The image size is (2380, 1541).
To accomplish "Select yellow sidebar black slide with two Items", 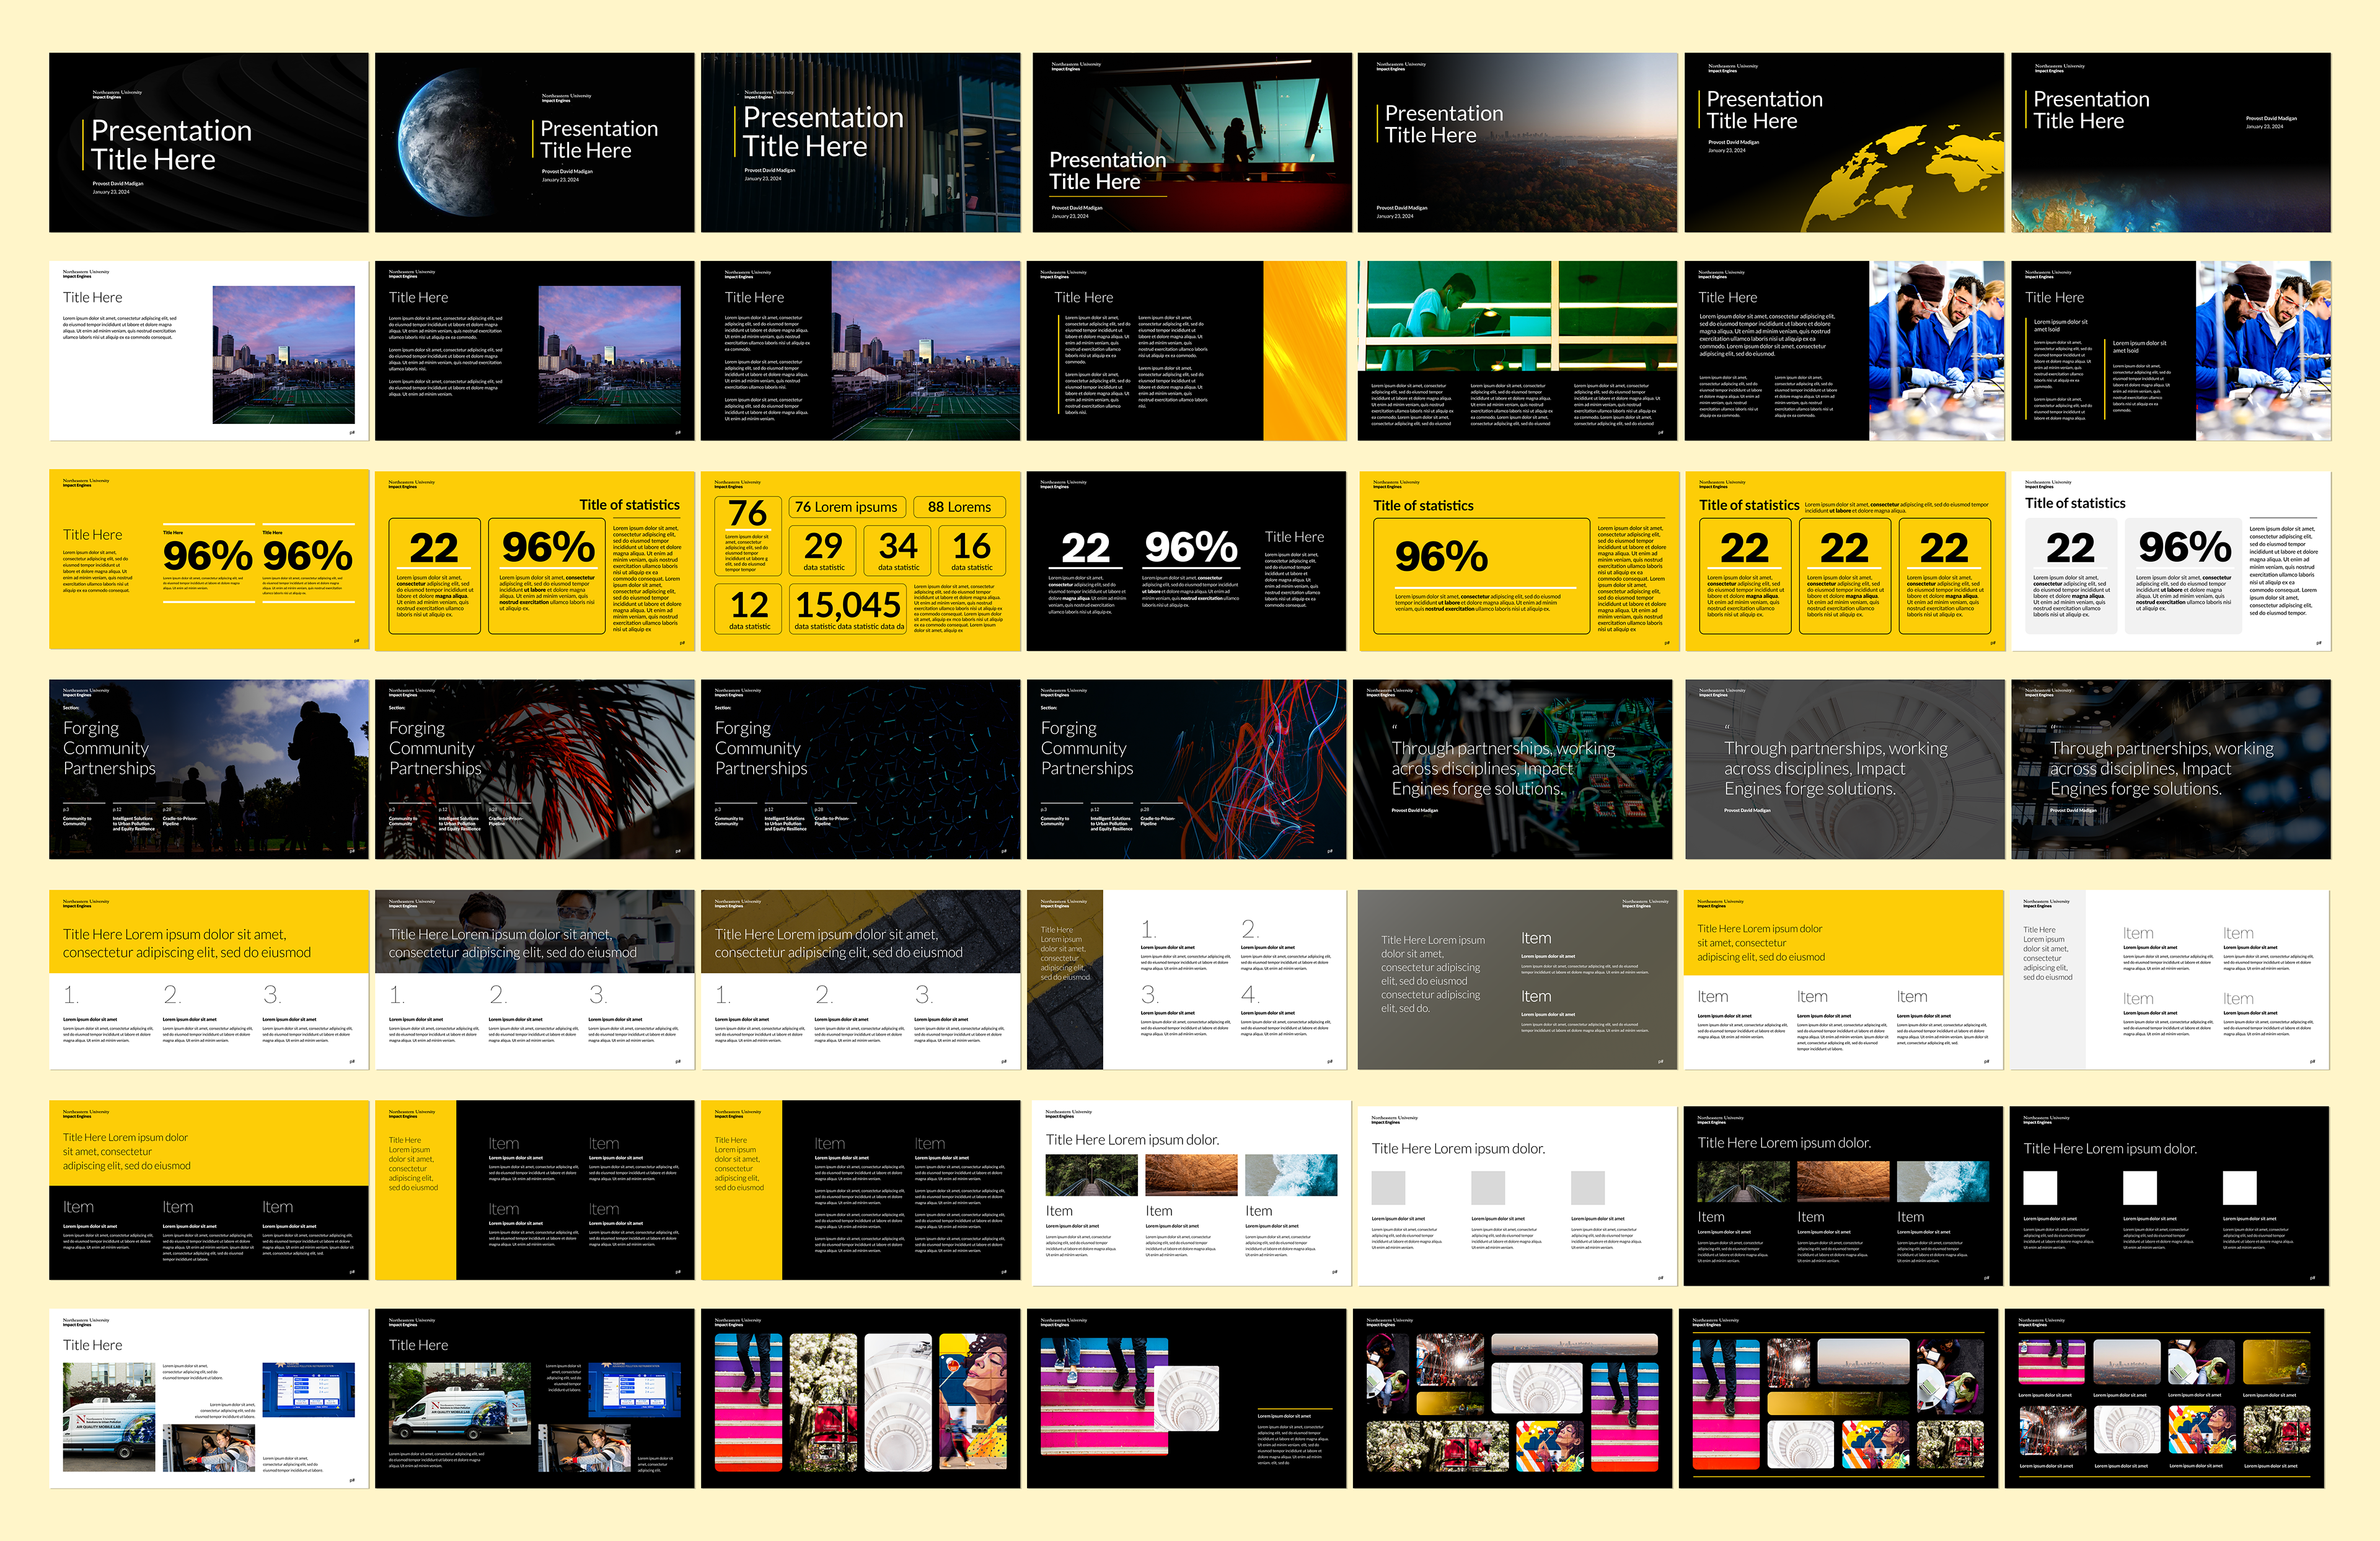I will 861,1190.
